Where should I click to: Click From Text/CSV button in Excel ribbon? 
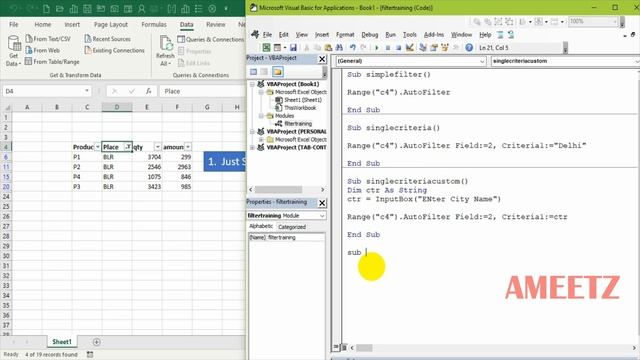coord(48,39)
